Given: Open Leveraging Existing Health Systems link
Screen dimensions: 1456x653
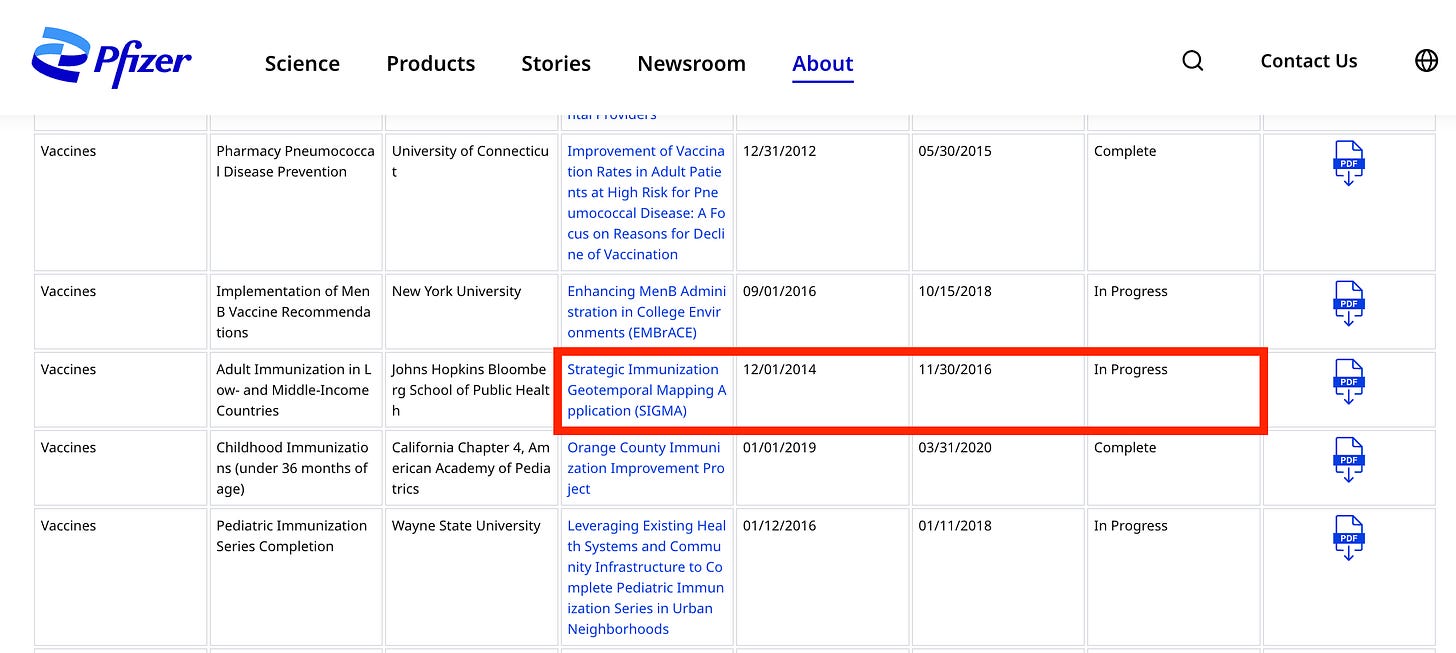Looking at the screenshot, I should click(647, 577).
